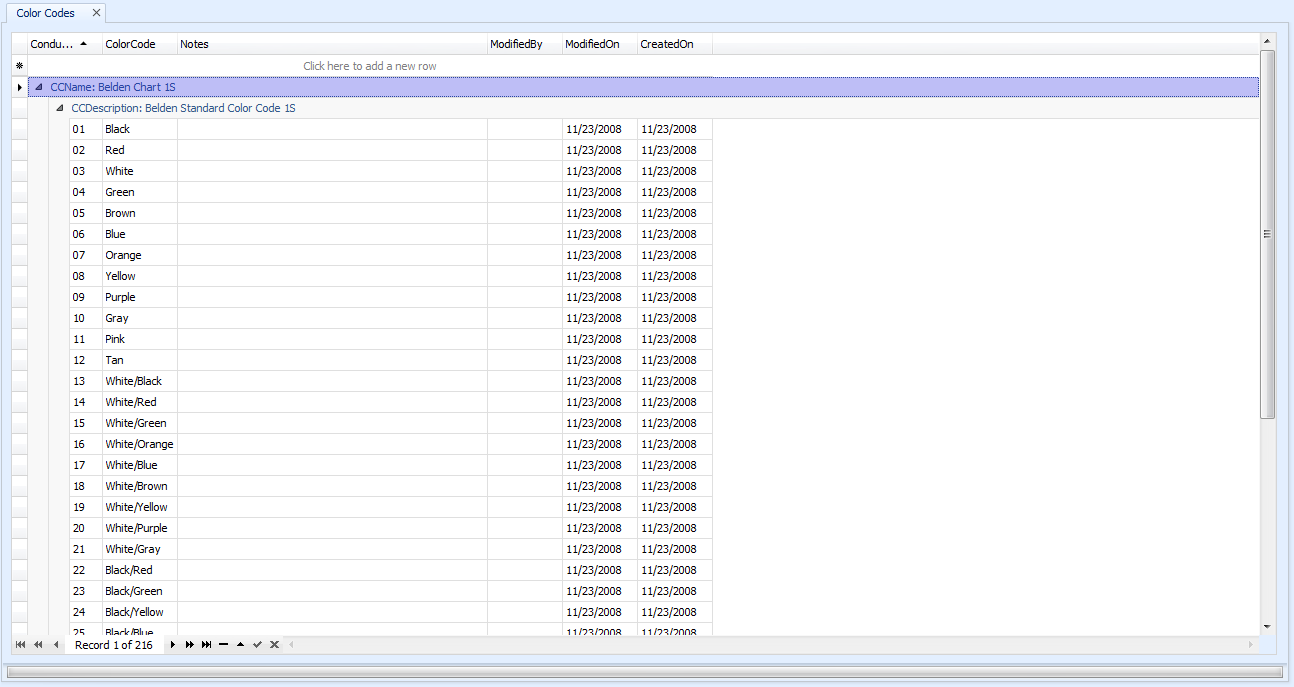The height and width of the screenshot is (687, 1294).
Task: Sort by ModifiedBy column header
Action: click(524, 44)
